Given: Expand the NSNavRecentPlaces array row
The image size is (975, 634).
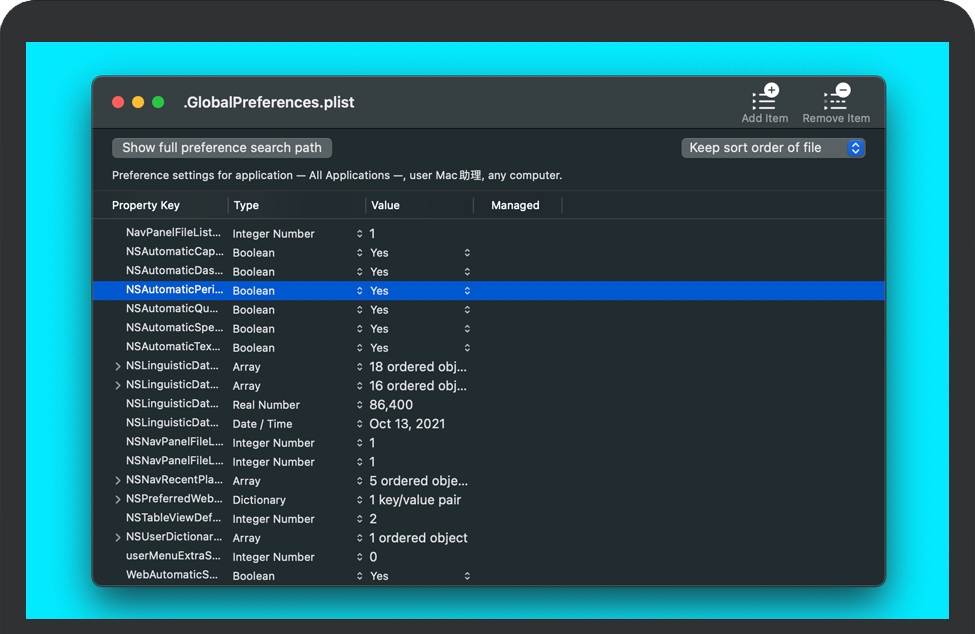Looking at the screenshot, I should (x=118, y=481).
